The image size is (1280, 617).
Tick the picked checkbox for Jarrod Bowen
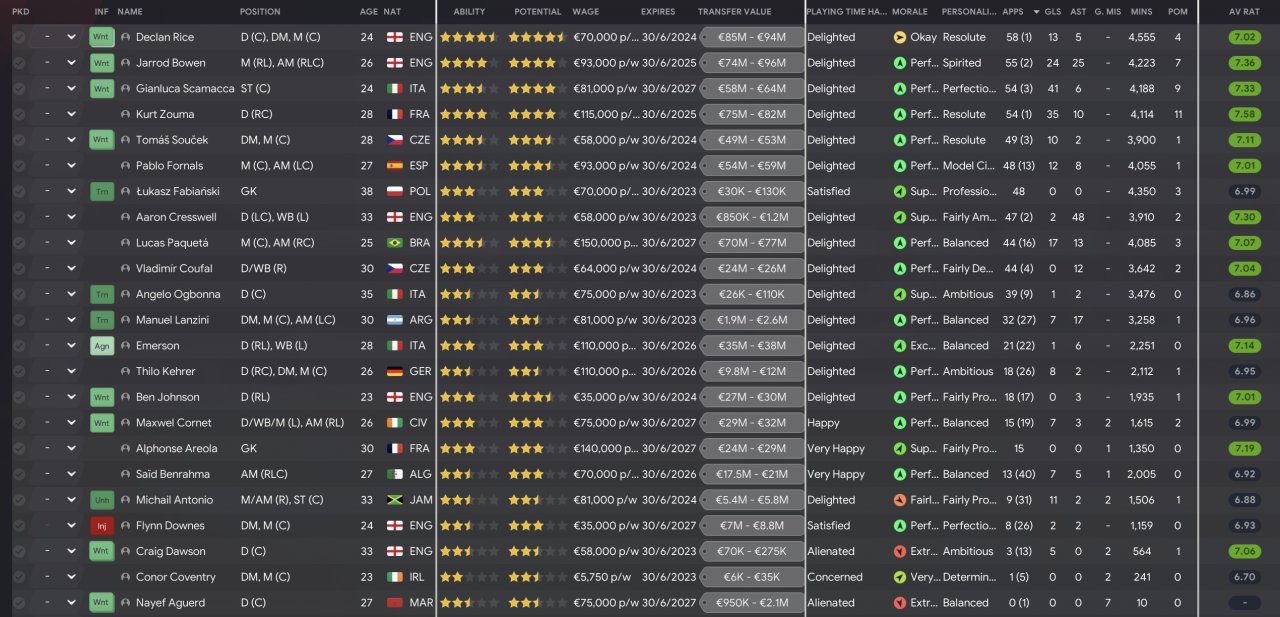coord(19,63)
